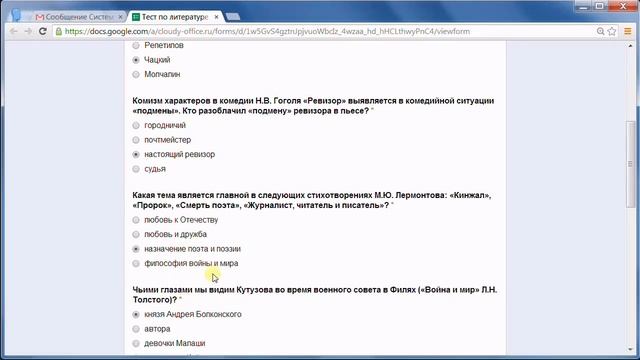Click scrollbar up arrow
Screen dimensions: 640x360
pos(631,45)
